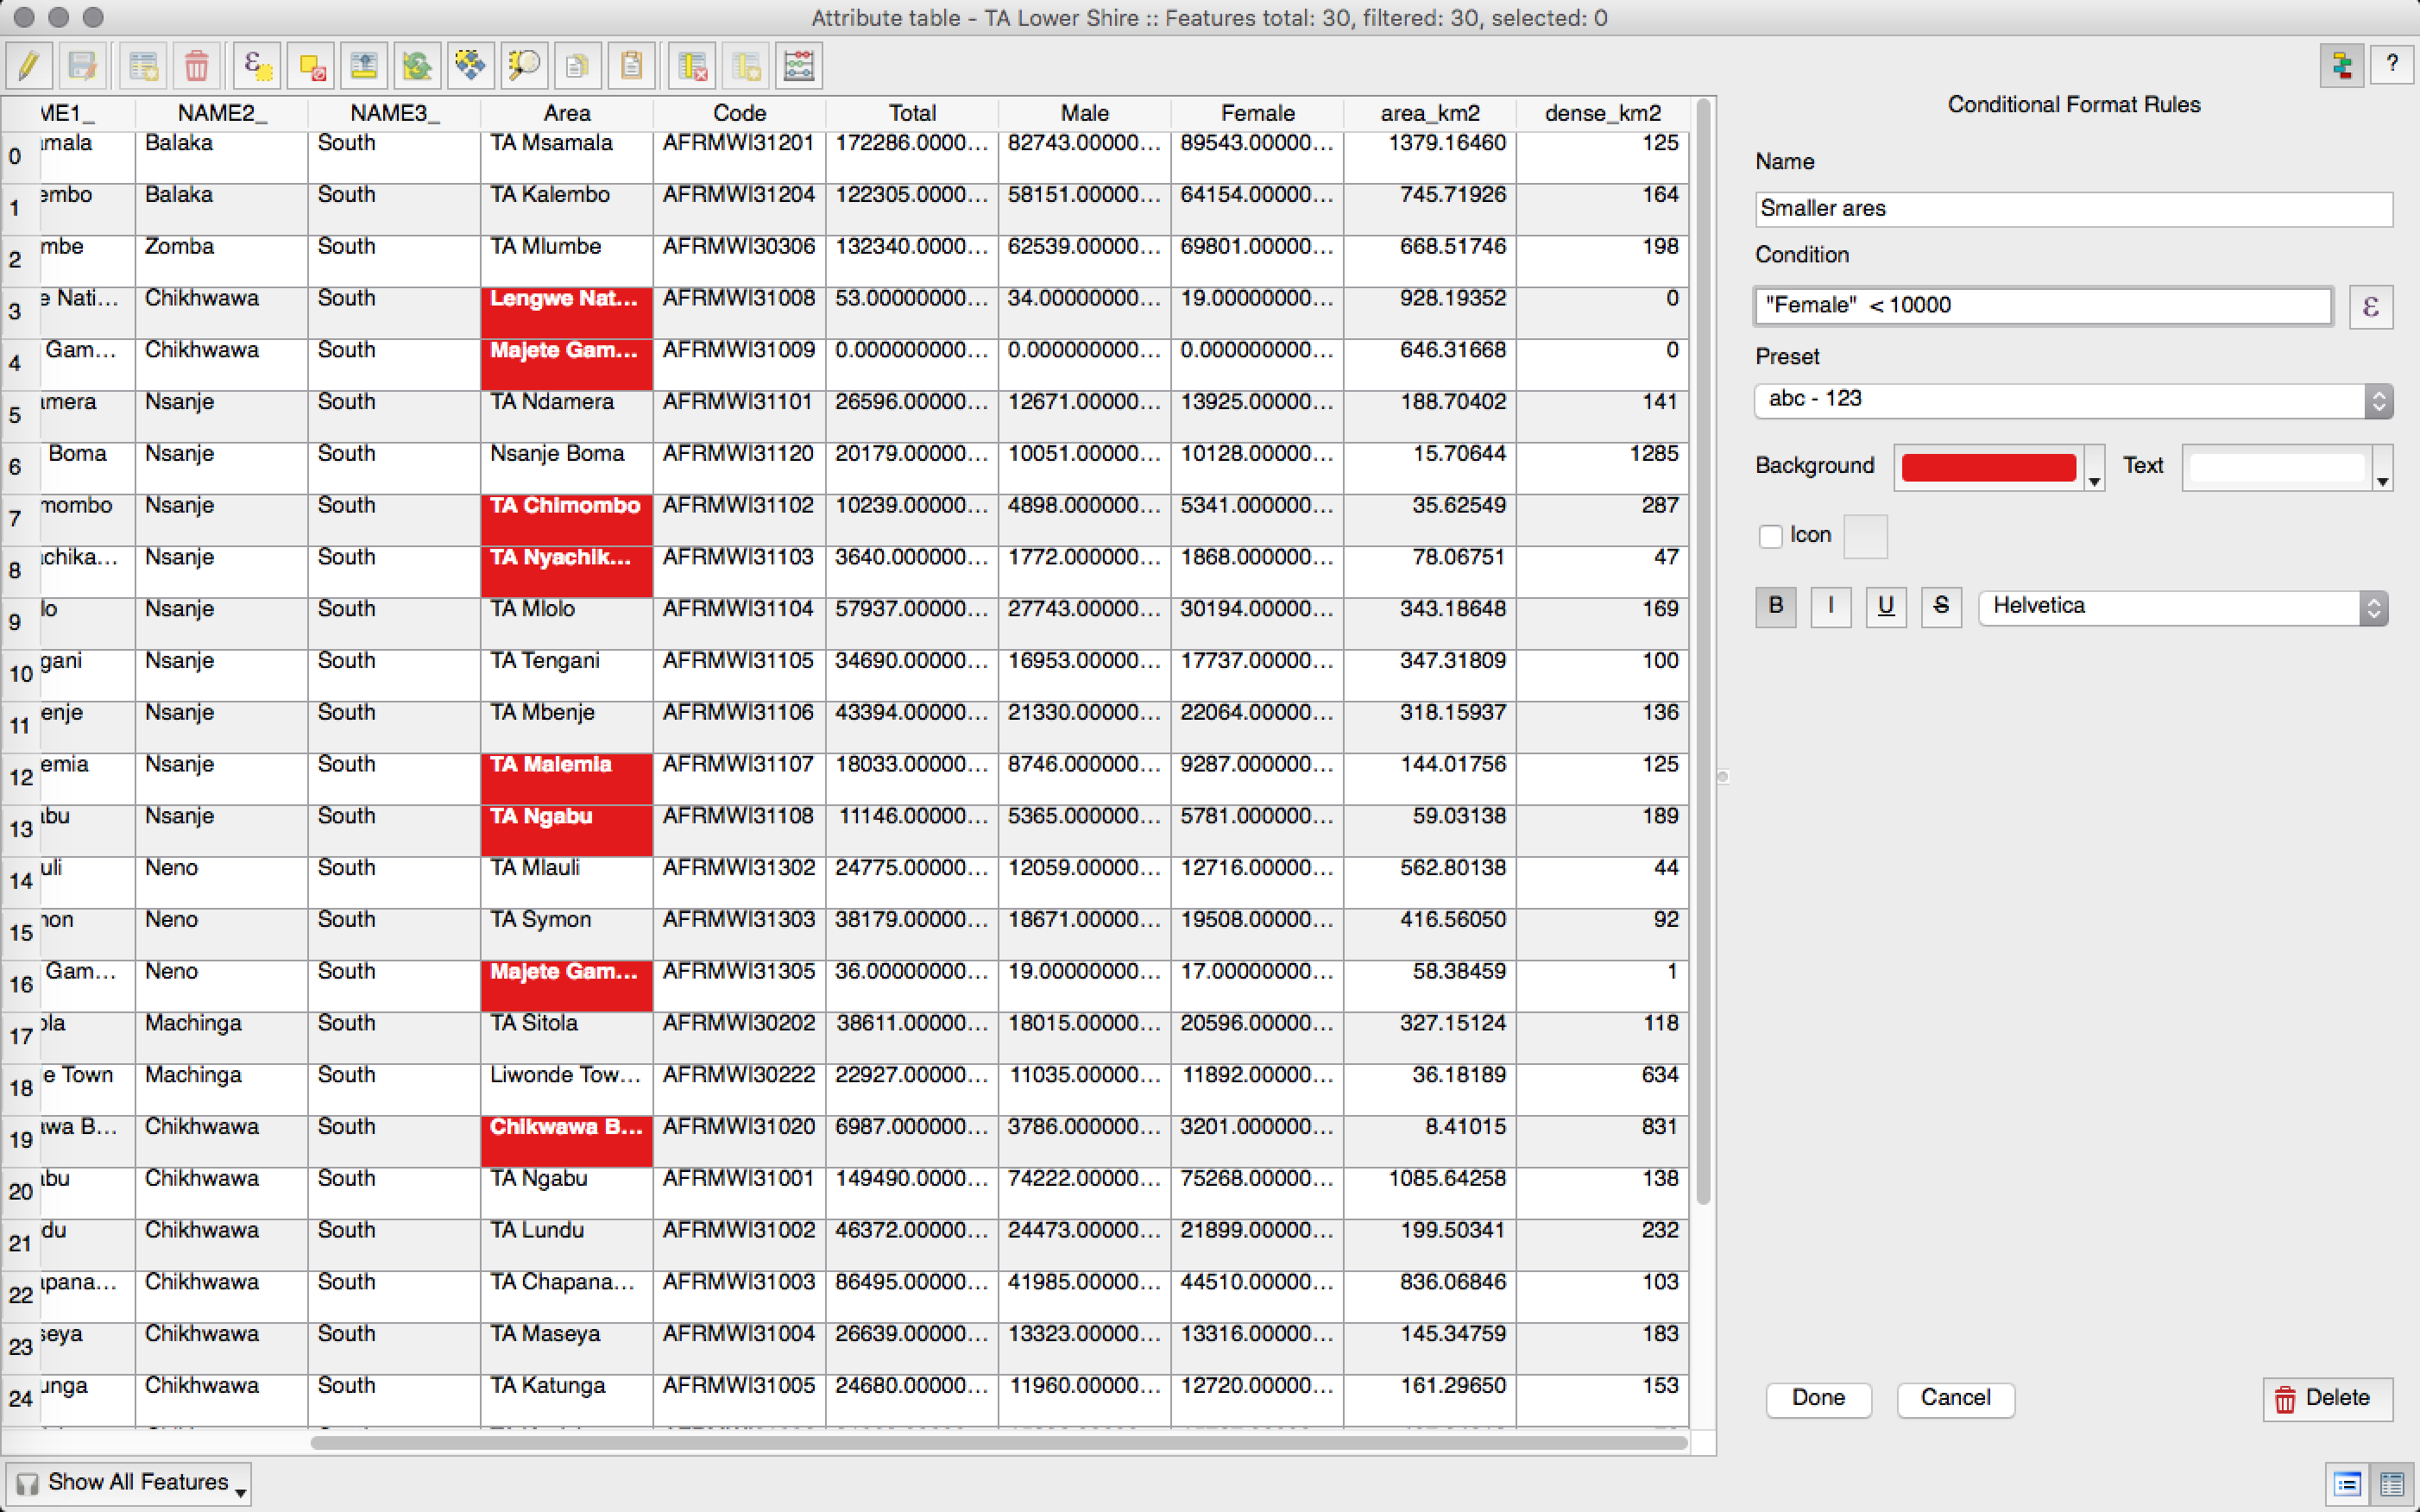Toggle underline text formatting button
Screen dimensions: 2420x1512
[1885, 606]
